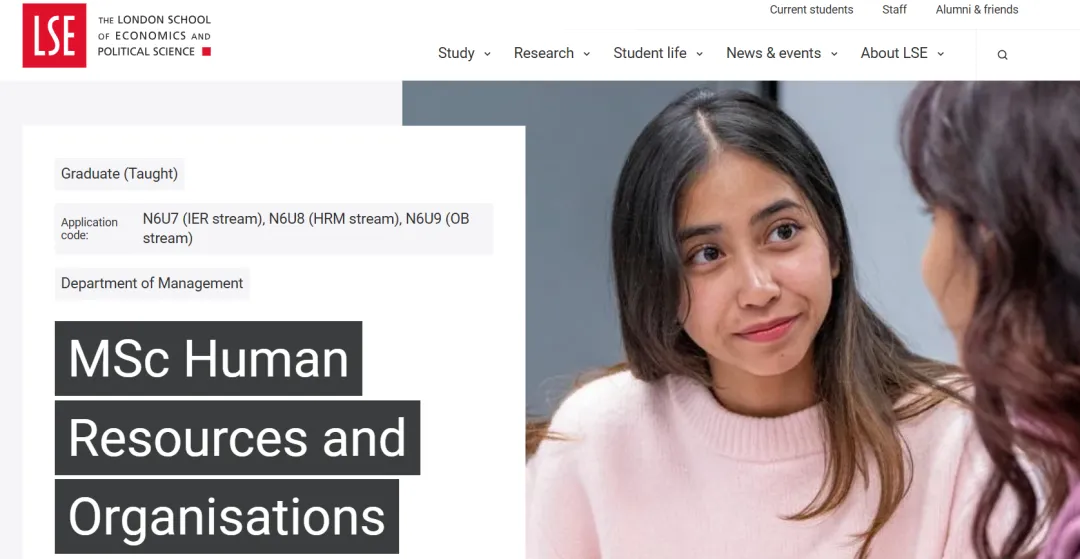The width and height of the screenshot is (1080, 559).
Task: Click the hero photo of the students
Action: tap(802, 319)
